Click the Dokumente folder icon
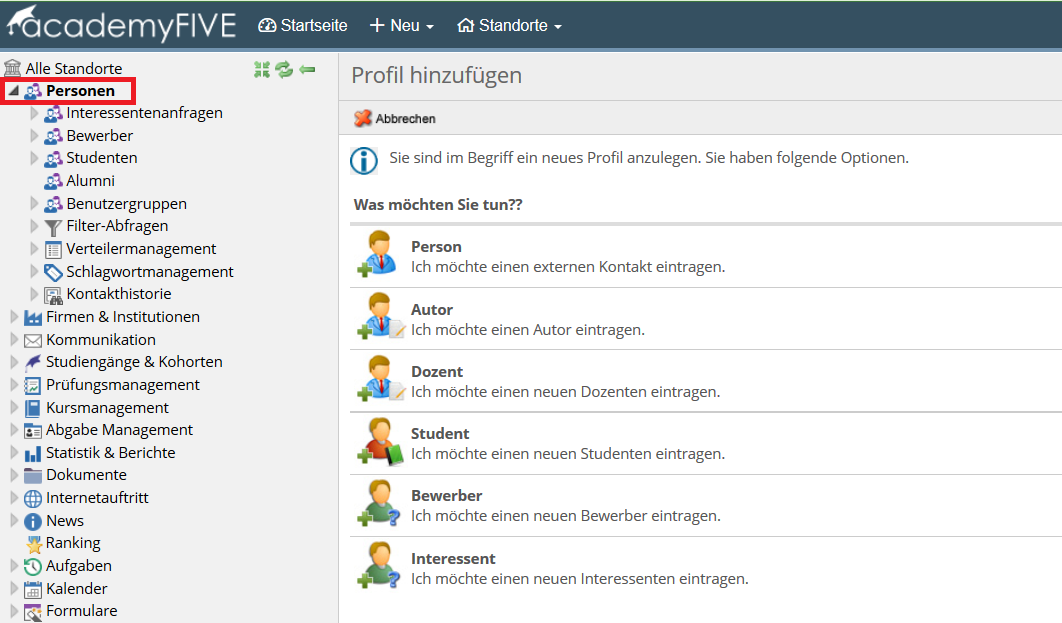The image size is (1062, 623). [33, 475]
